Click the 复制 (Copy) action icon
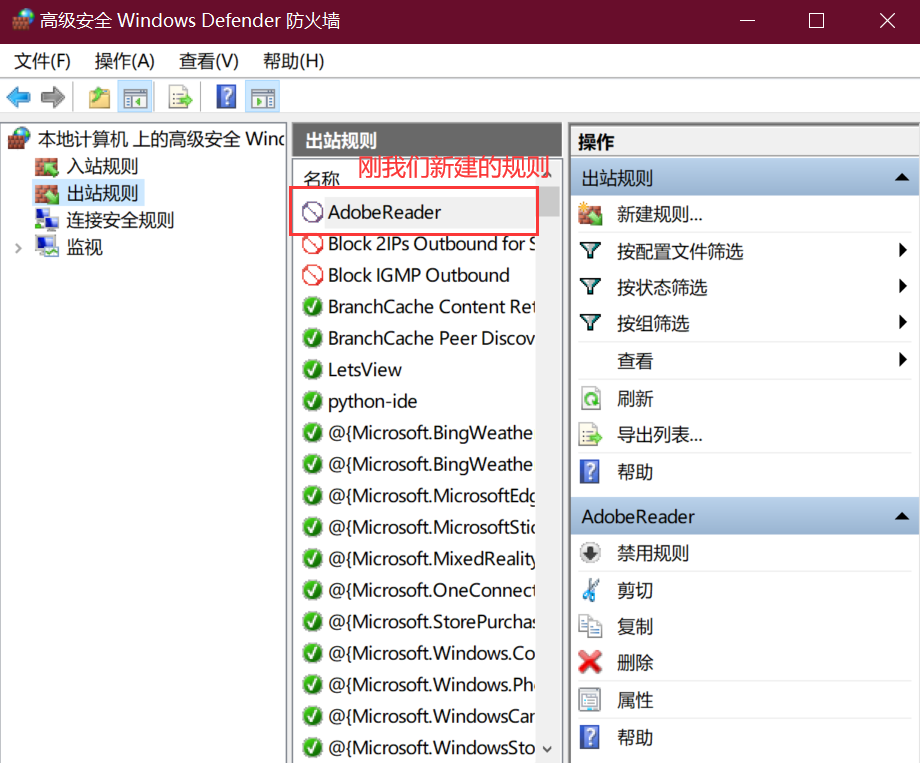 click(589, 626)
